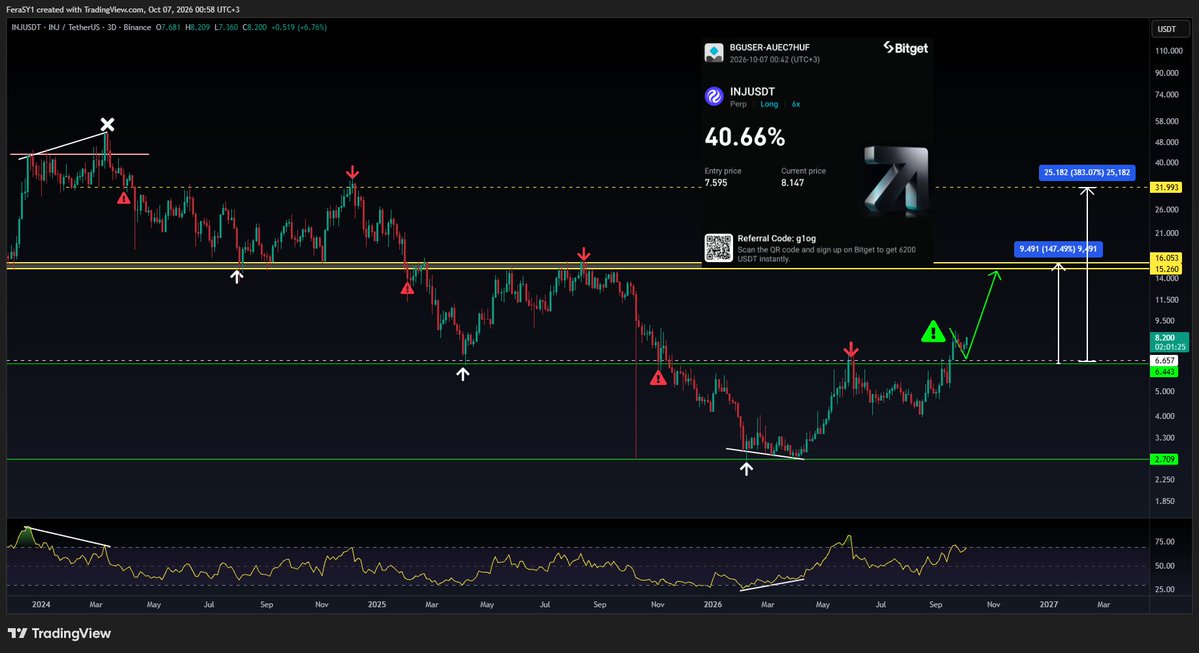Image resolution: width=1199 pixels, height=653 pixels.
Task: Click the 16.053 yellow price label
Action: 1167,258
